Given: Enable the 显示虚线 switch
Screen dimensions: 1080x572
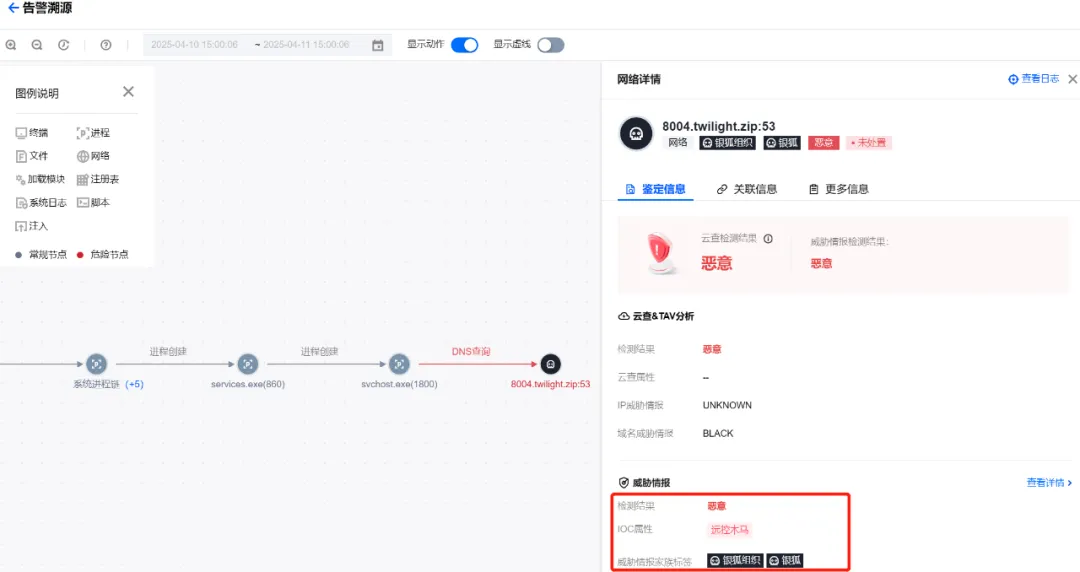Looking at the screenshot, I should (550, 45).
